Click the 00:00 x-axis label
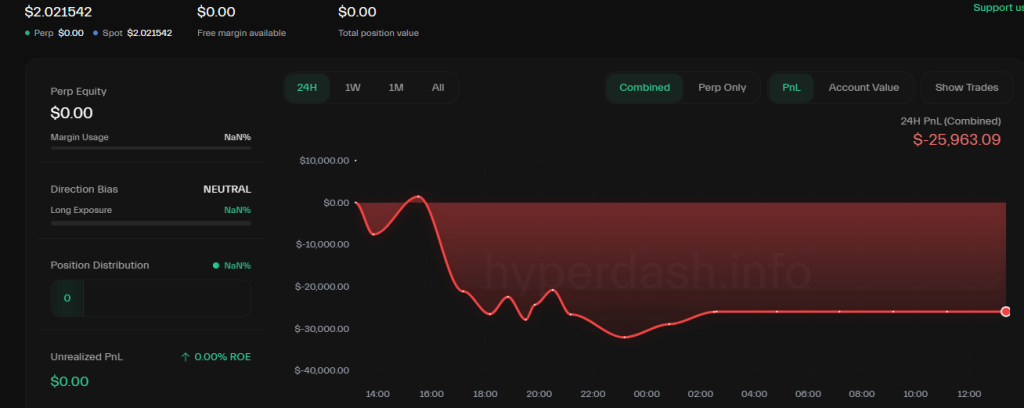Viewport: 1024px width, 408px height. (647, 394)
